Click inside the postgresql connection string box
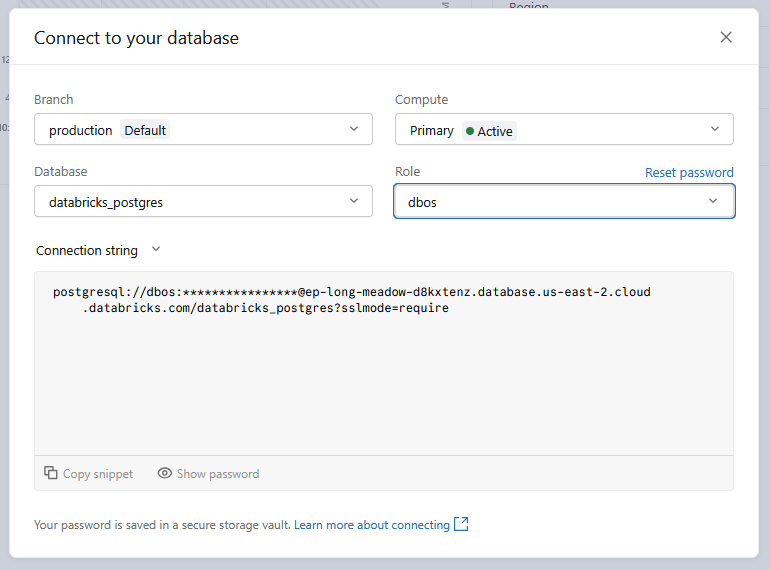770x570 pixels. pyautogui.click(x=383, y=370)
